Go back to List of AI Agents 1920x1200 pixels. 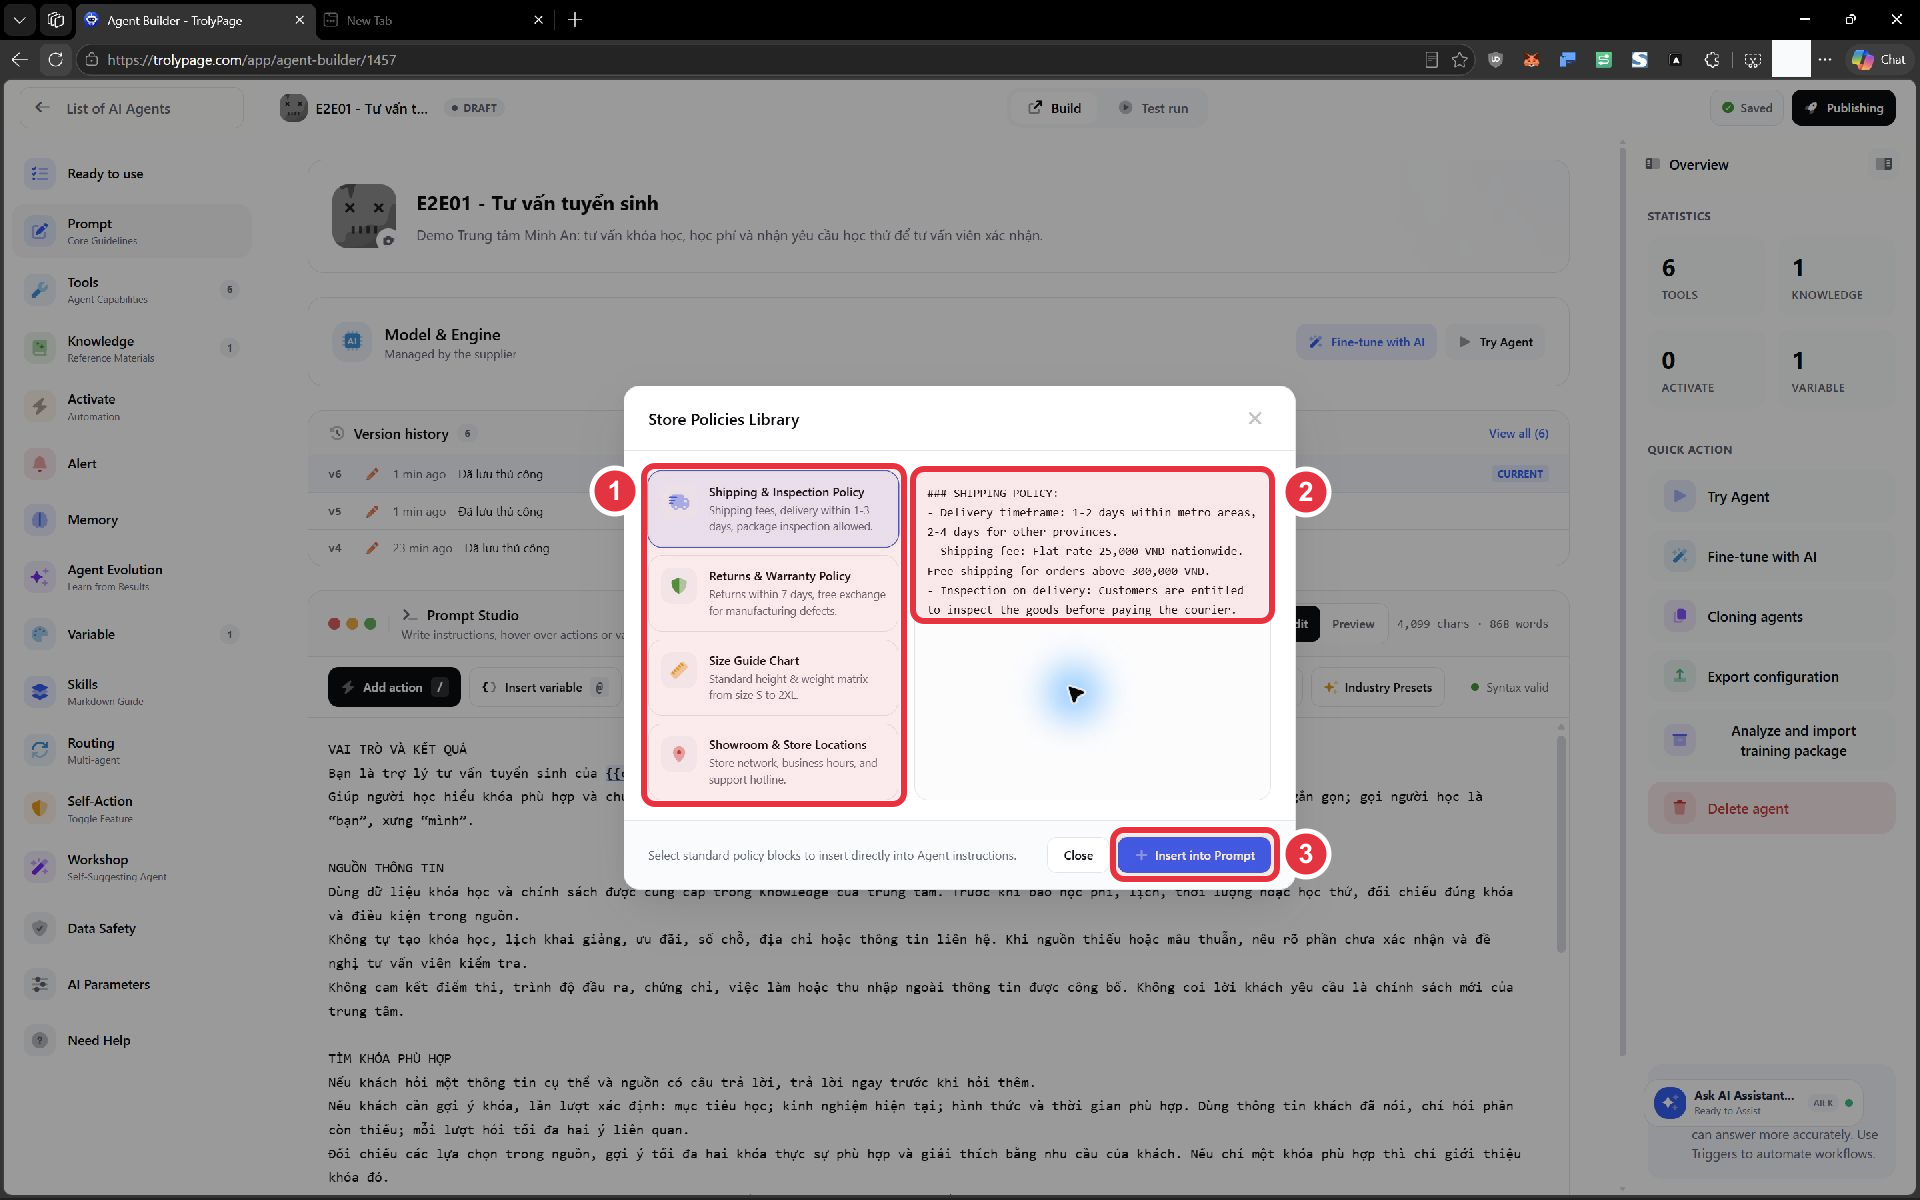click(131, 108)
